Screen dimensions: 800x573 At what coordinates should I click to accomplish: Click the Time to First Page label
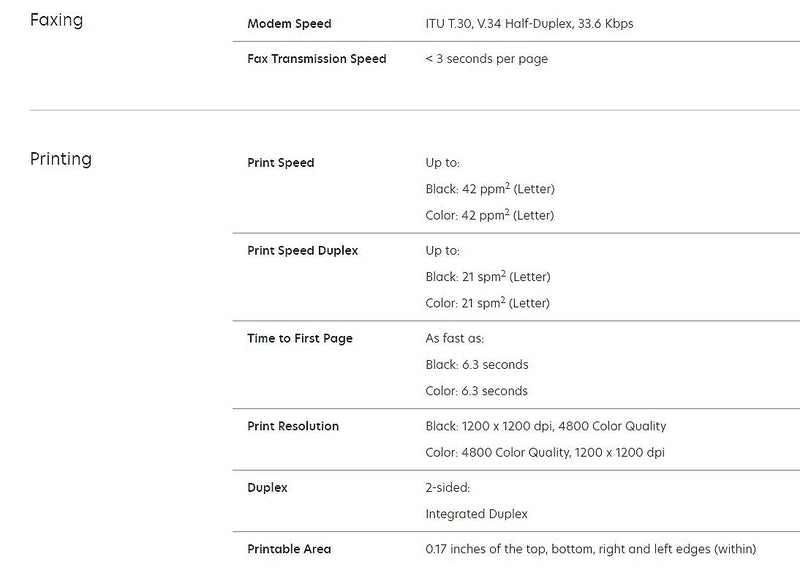[300, 339]
